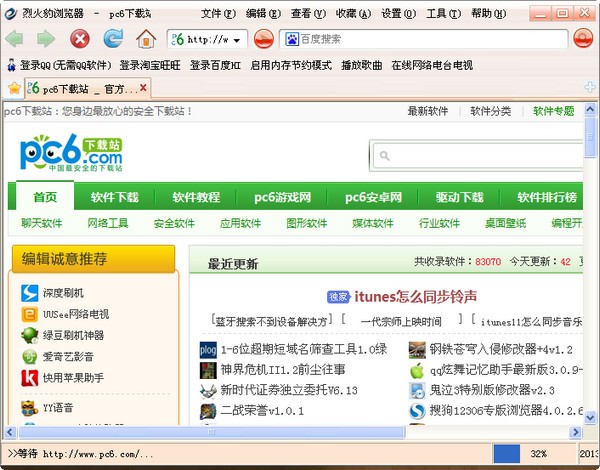This screenshot has height=470, width=600.
Task: Click the 神界危机 game icon
Action: pos(208,370)
